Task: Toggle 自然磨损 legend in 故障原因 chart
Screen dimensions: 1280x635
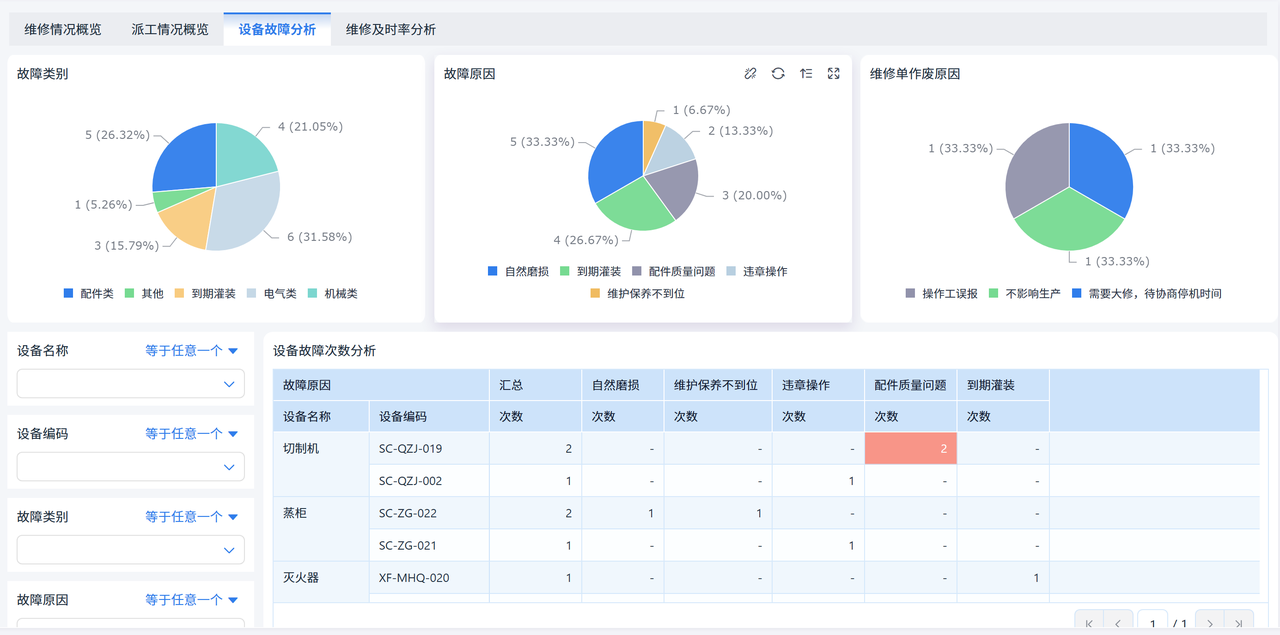Action: click(517, 271)
